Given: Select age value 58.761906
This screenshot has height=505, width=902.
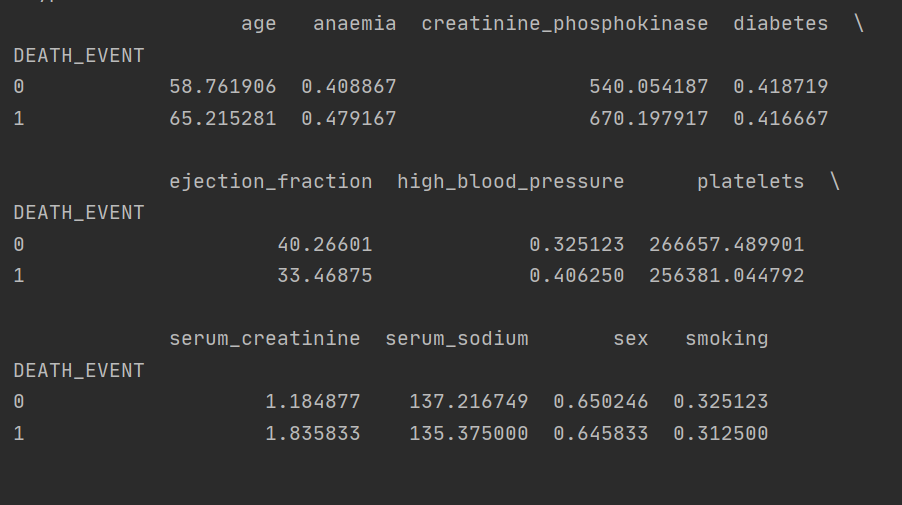Looking at the screenshot, I should [x=223, y=87].
